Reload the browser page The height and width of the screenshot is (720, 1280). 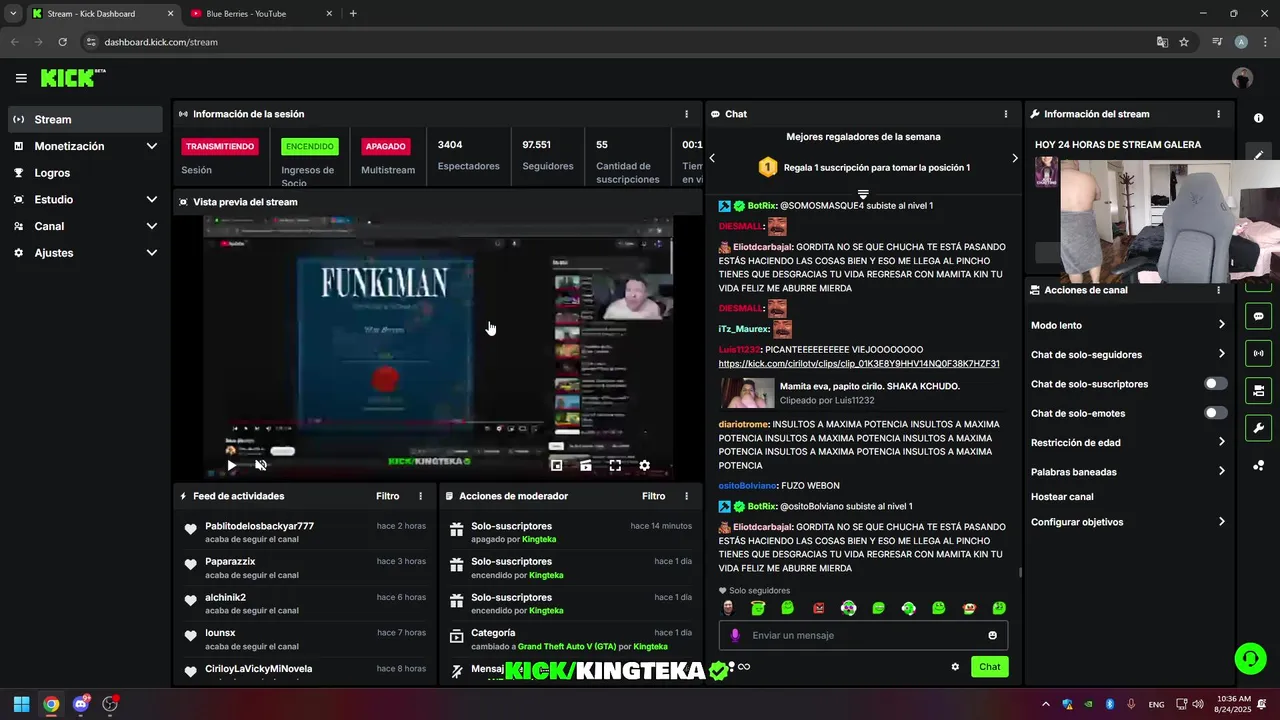(62, 42)
